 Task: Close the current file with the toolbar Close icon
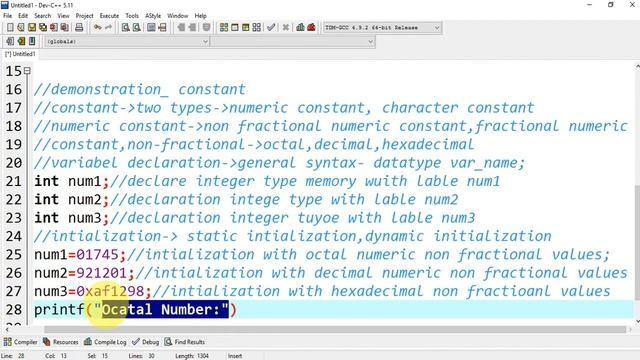click(54, 27)
